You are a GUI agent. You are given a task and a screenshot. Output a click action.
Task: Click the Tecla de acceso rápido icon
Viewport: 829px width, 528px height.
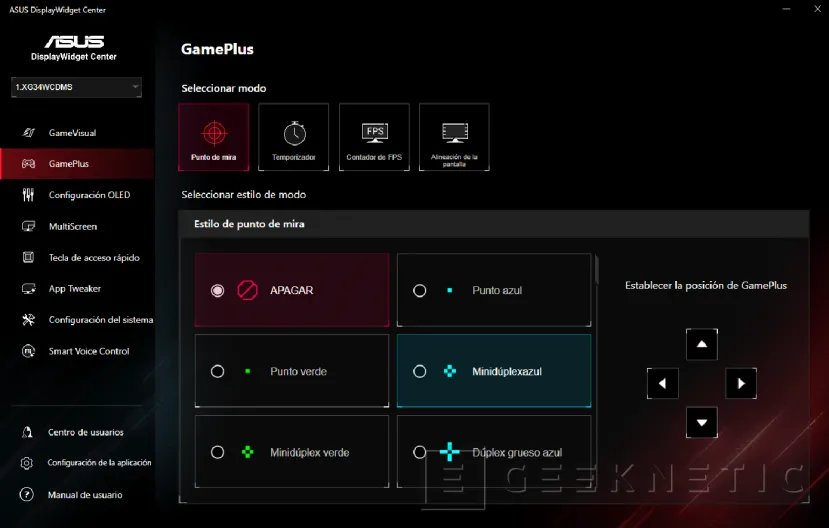coord(29,257)
